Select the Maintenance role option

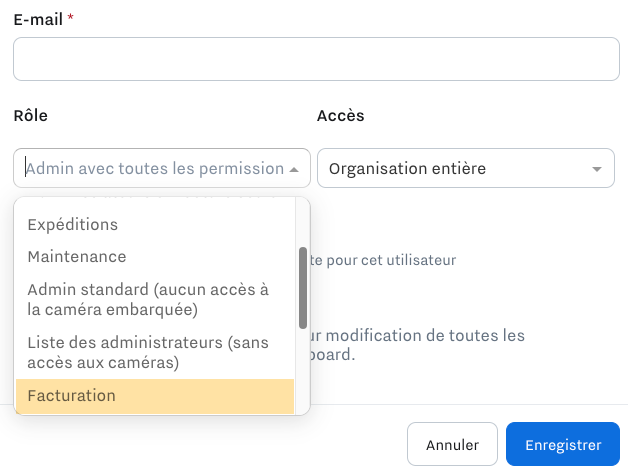point(77,257)
